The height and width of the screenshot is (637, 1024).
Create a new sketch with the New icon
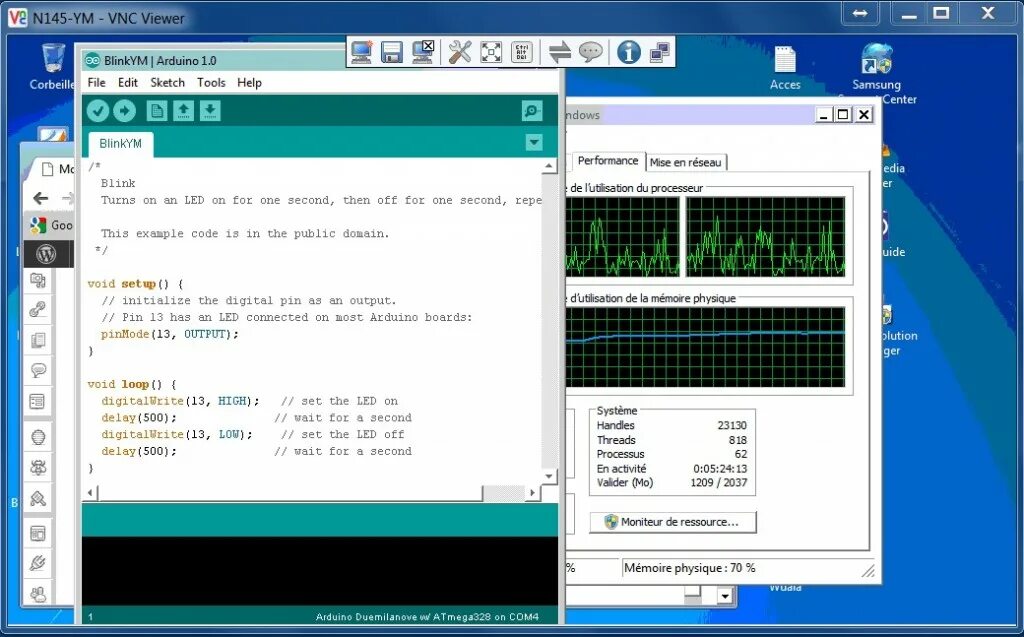point(157,111)
